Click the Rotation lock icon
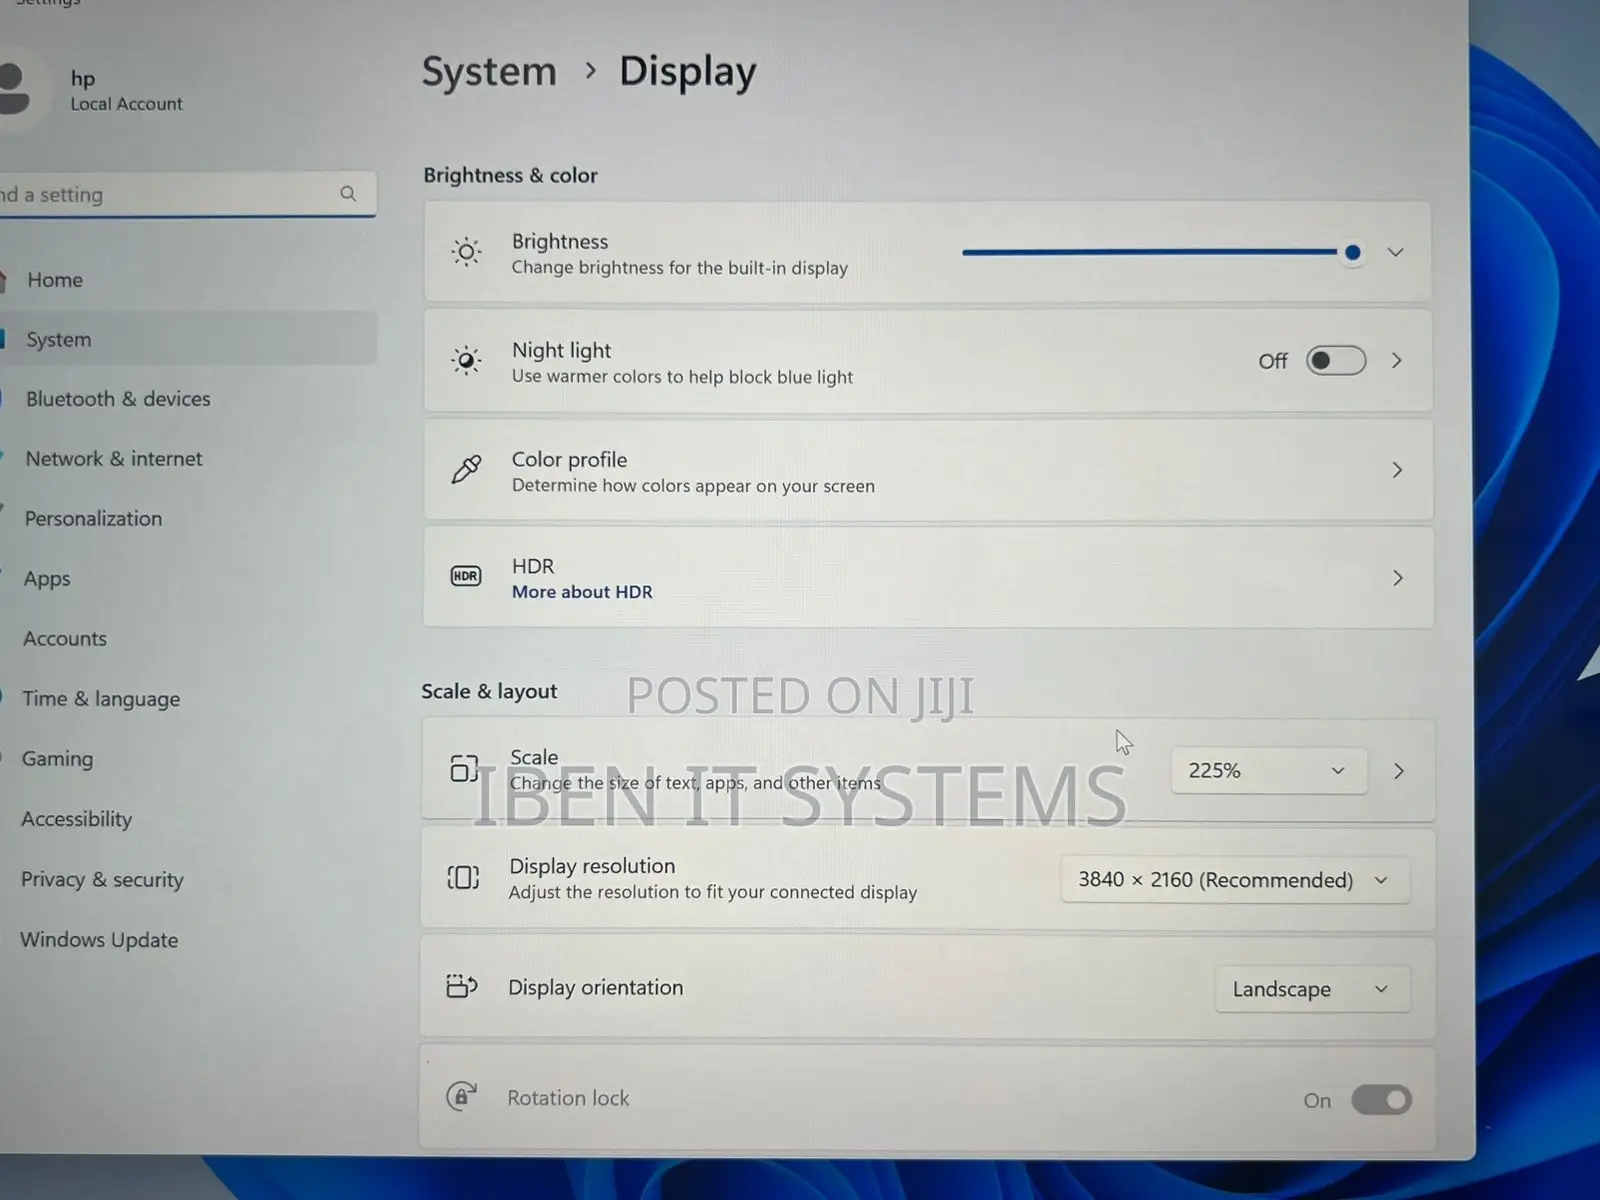The height and width of the screenshot is (1200, 1600). (460, 1096)
